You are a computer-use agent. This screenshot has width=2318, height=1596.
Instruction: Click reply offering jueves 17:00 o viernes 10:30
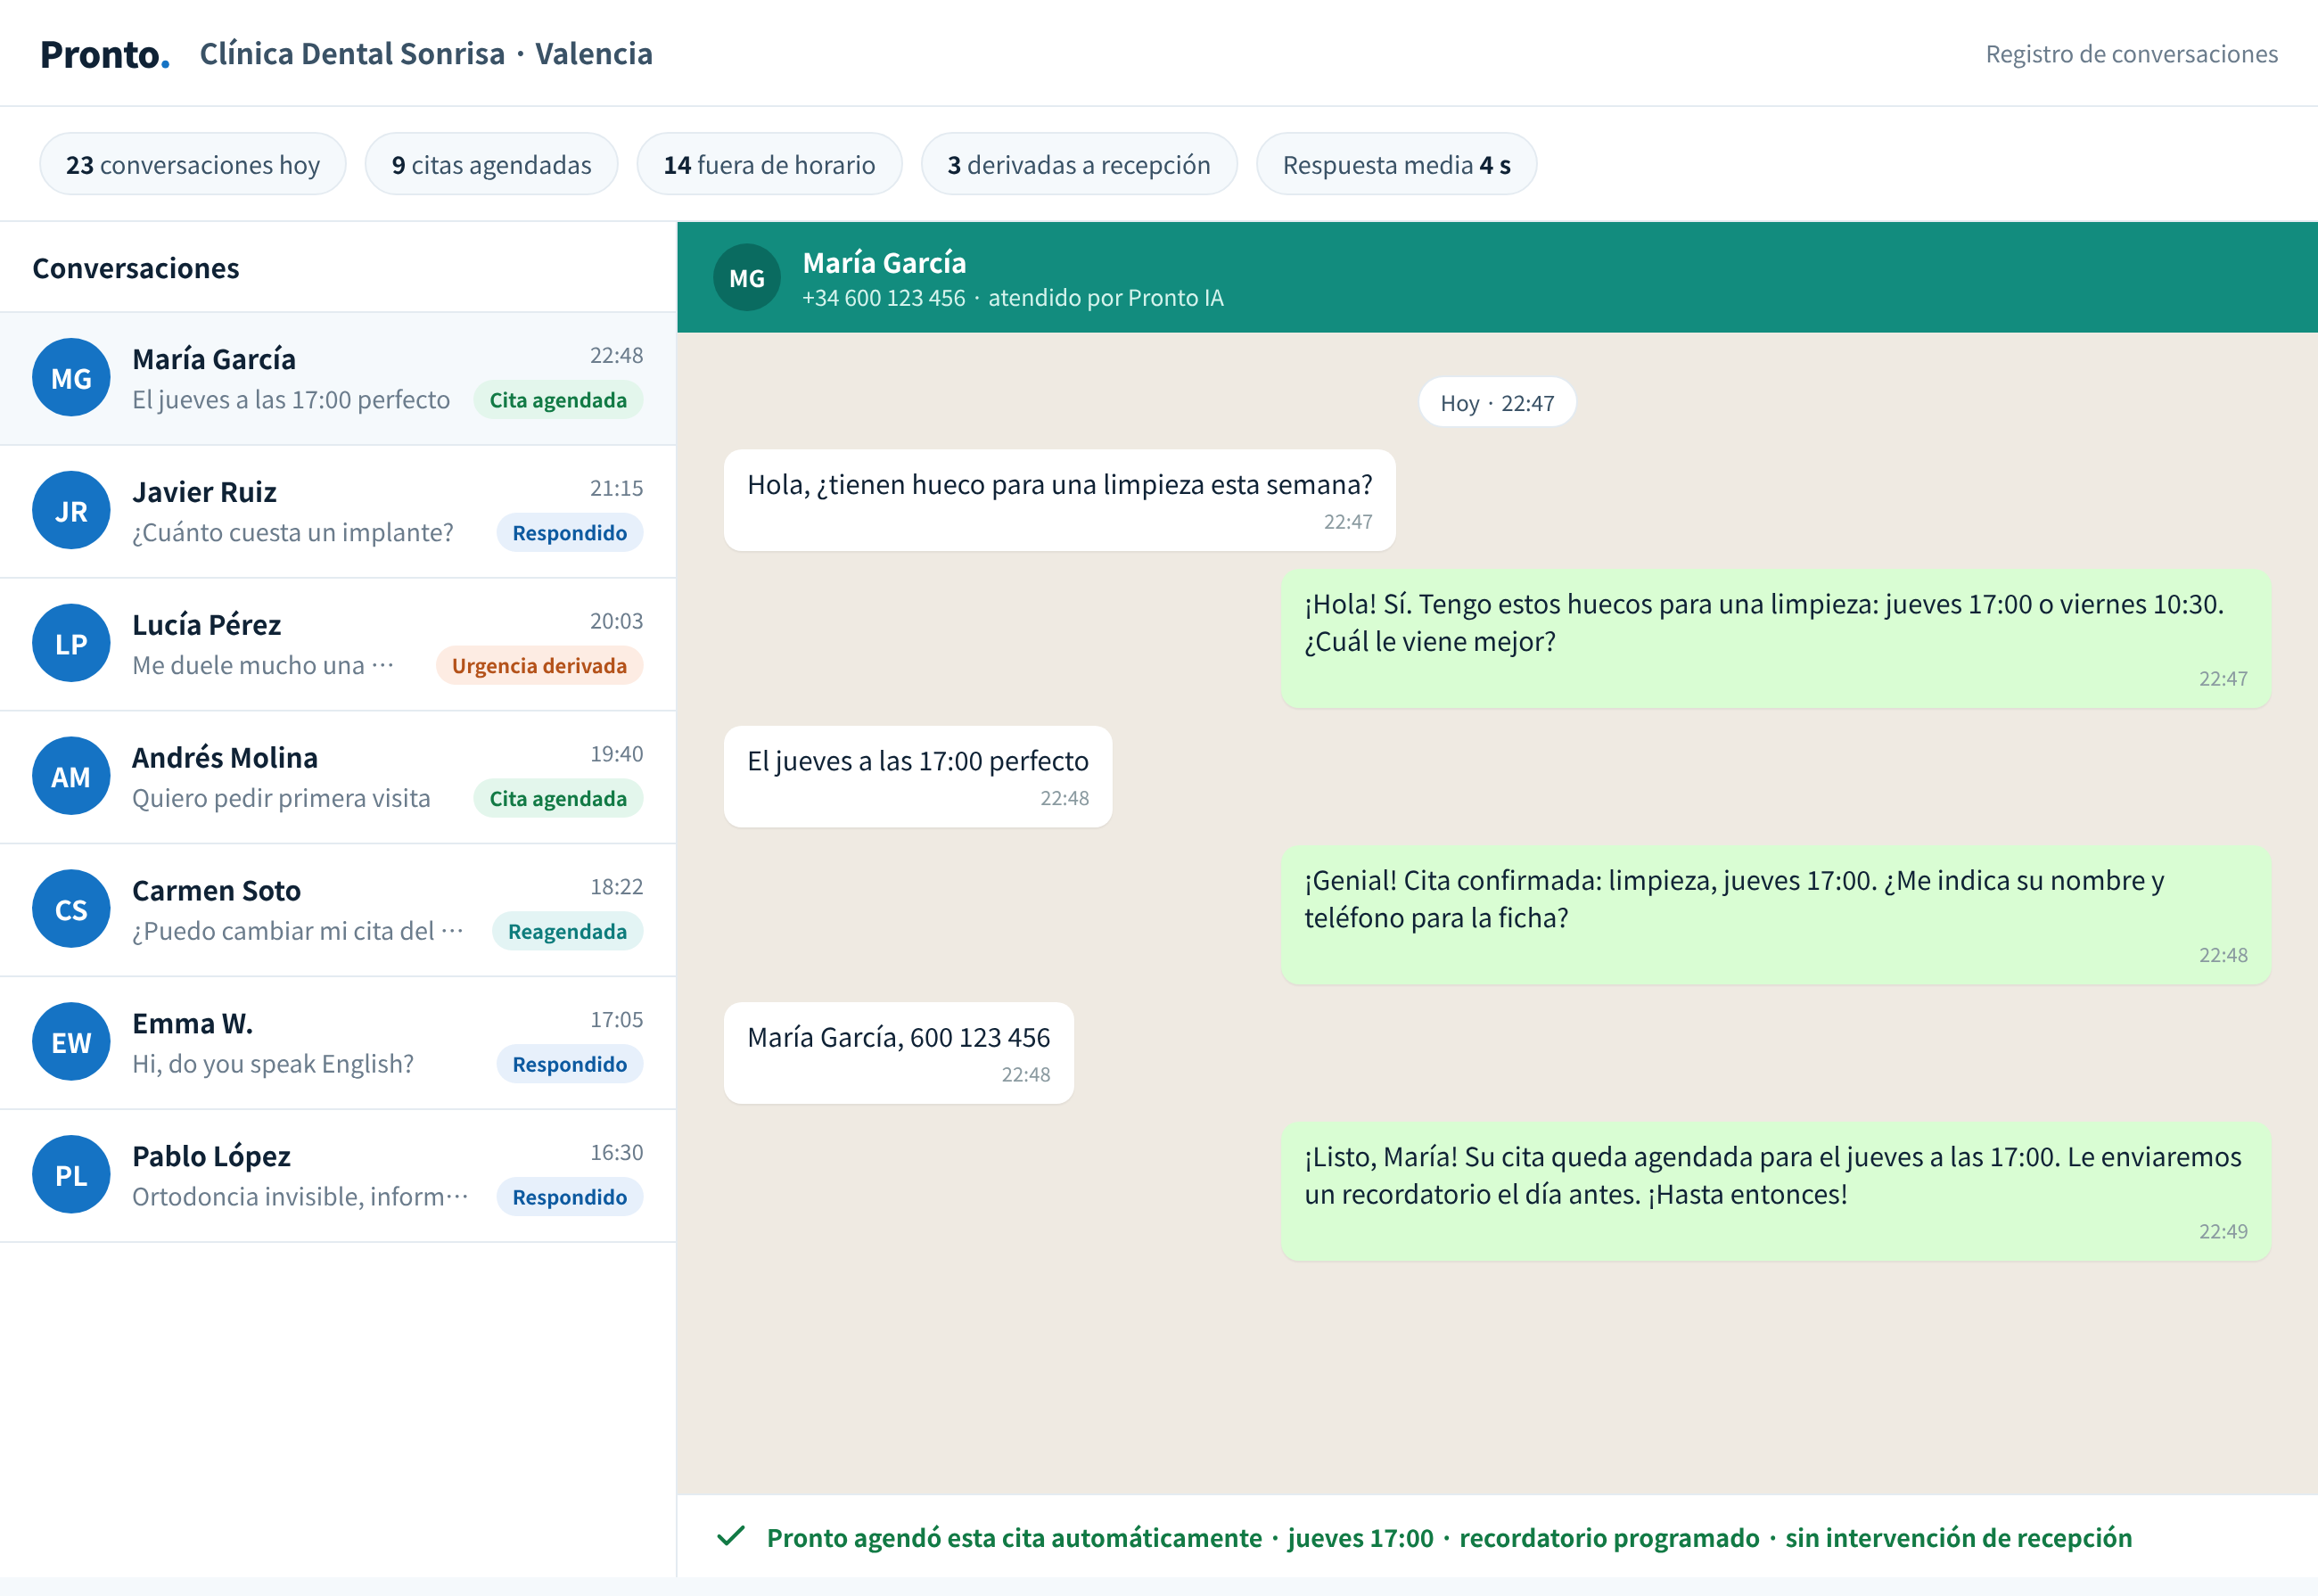point(1776,639)
